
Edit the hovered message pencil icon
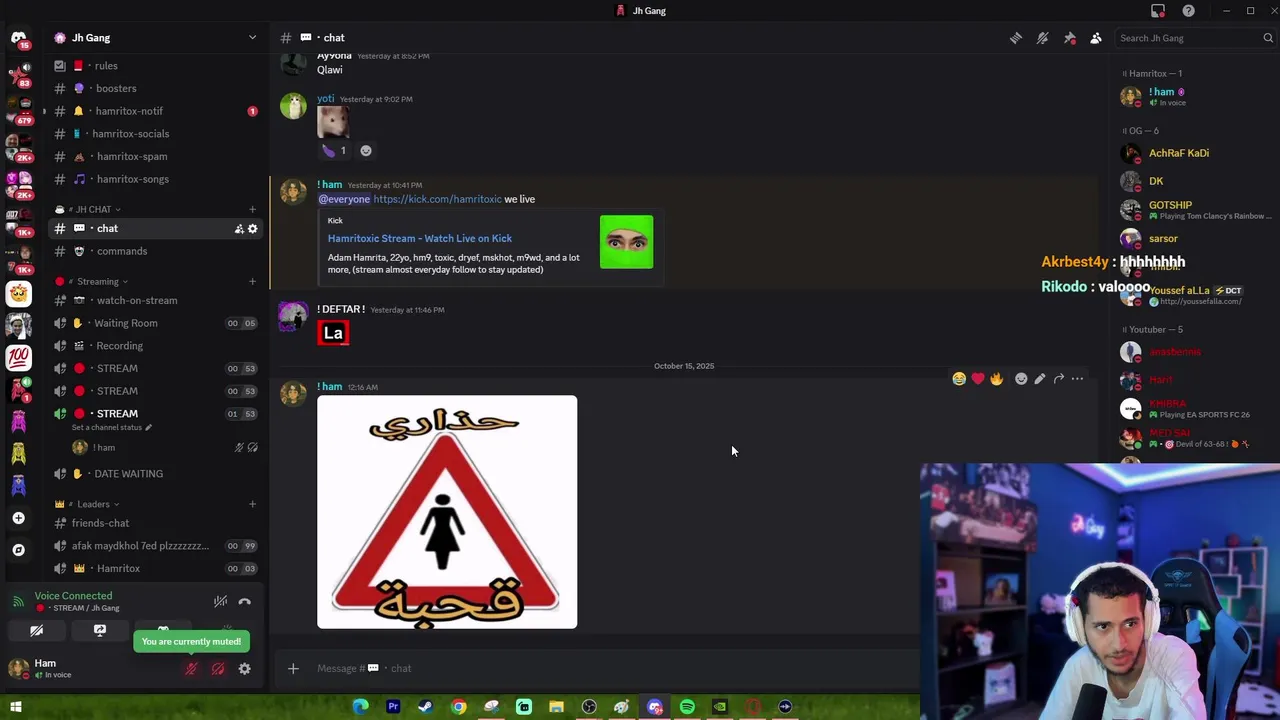tap(1040, 379)
